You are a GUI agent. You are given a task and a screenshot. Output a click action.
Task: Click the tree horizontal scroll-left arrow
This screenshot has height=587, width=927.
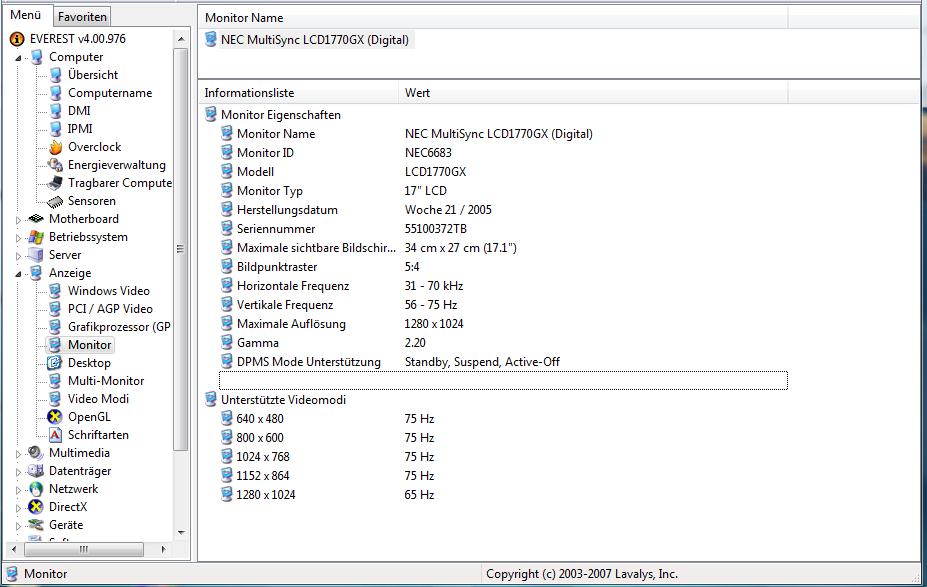pyautogui.click(x=14, y=549)
